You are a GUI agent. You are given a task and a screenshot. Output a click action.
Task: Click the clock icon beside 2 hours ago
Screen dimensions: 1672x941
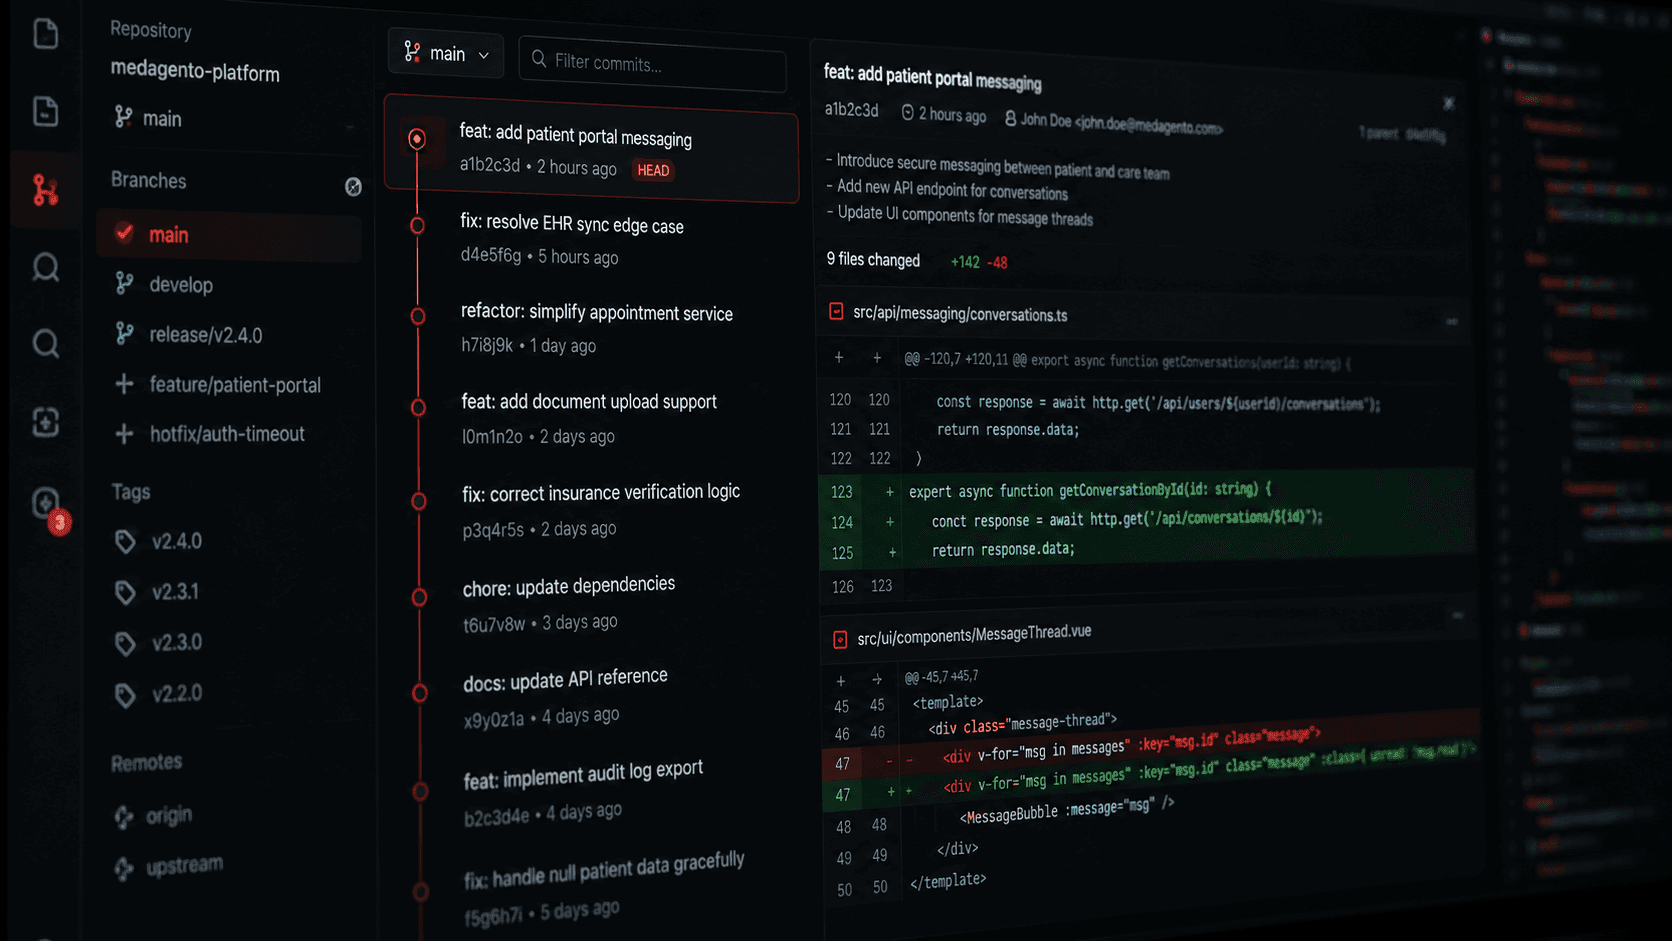[x=908, y=113]
